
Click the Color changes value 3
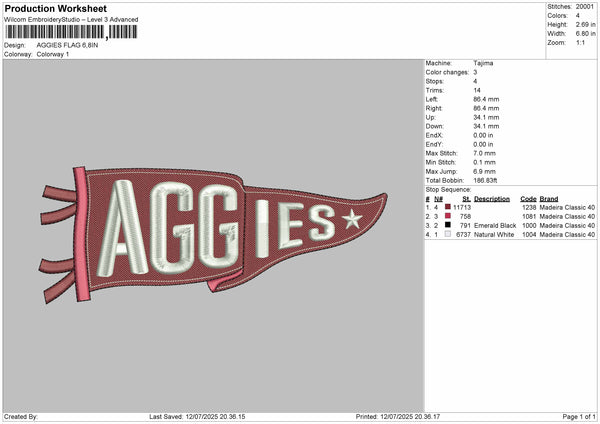pyautogui.click(x=475, y=72)
